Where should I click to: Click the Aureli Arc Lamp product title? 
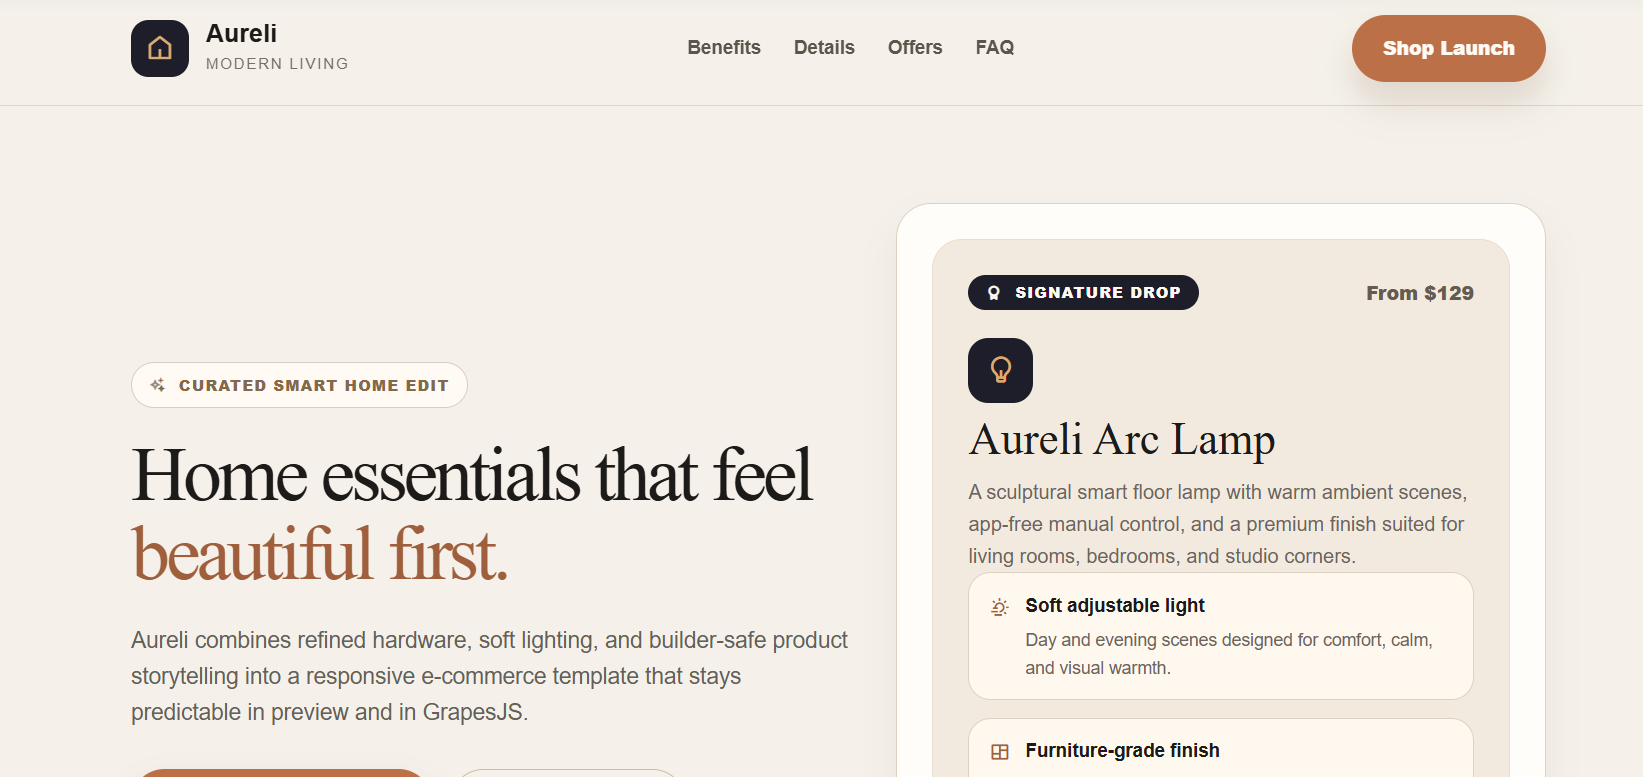1121,439
